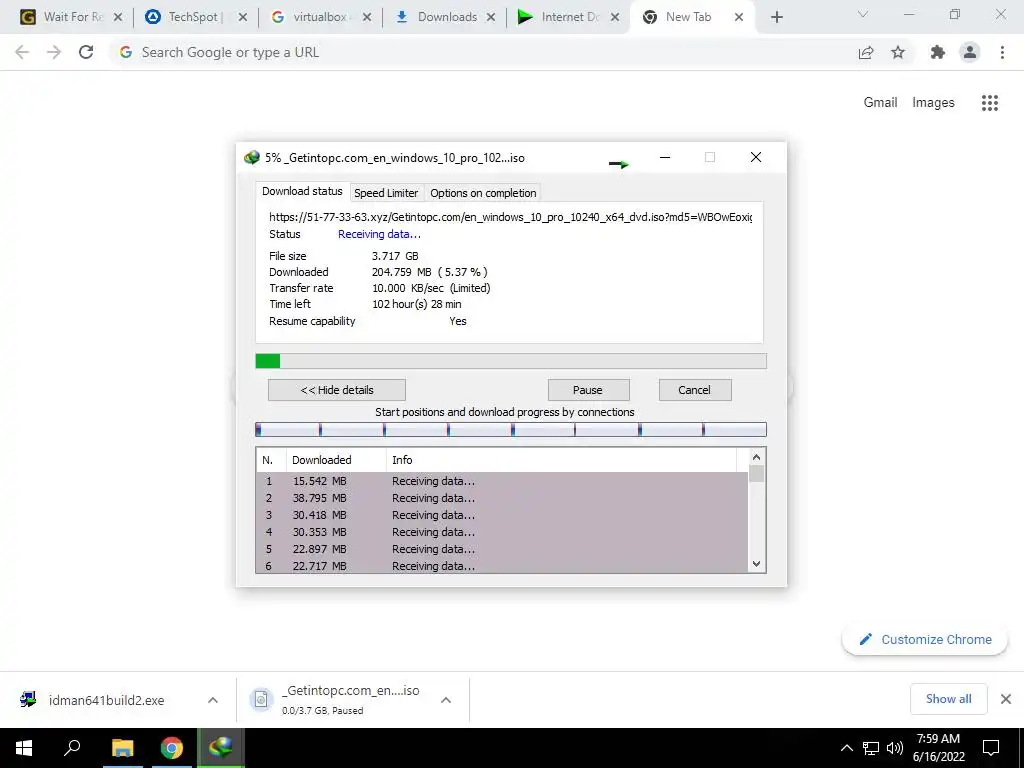The width and height of the screenshot is (1024, 768).
Task: Click Internet Download Manager taskbar icon
Action: tap(221, 748)
